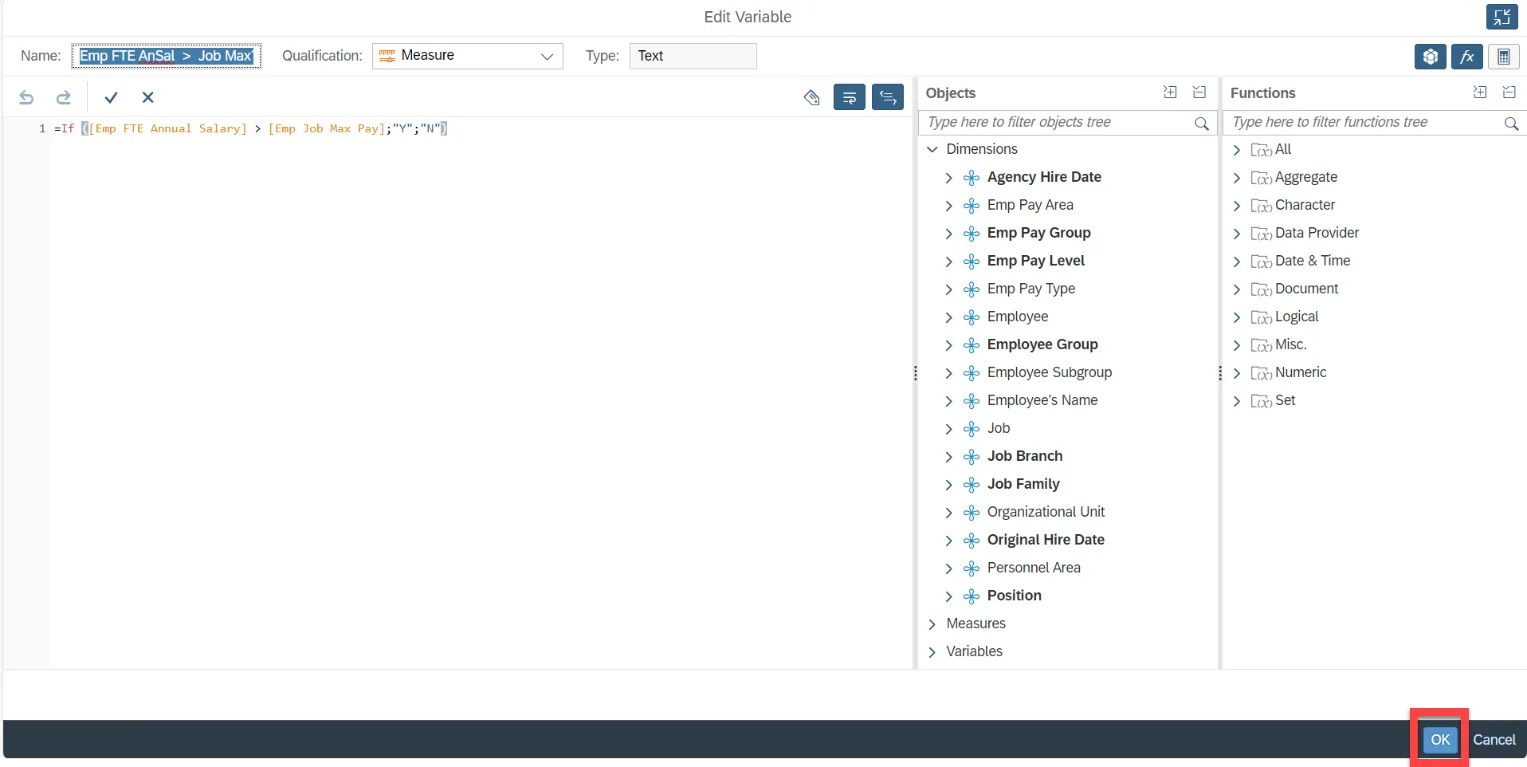
Task: Click the Employee's Name dimension icon
Action: [x=970, y=401]
